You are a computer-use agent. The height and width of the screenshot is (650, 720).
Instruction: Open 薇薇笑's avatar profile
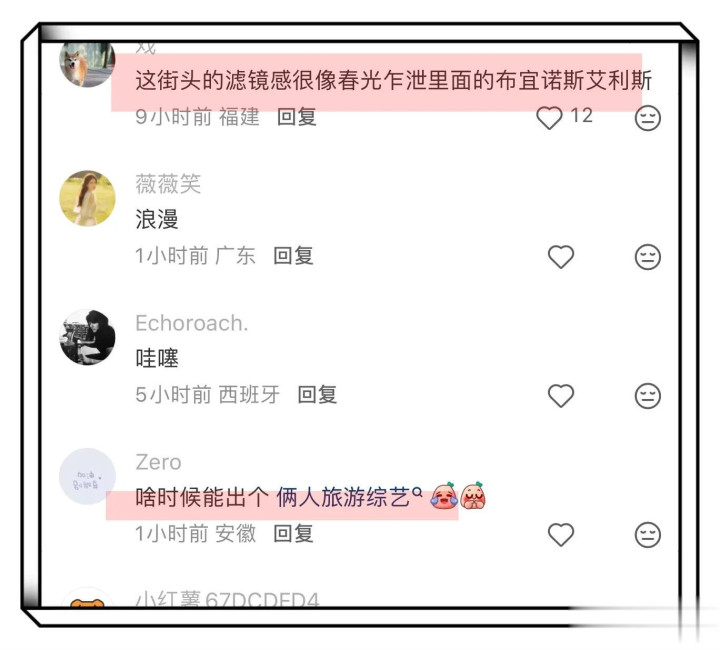(x=87, y=198)
